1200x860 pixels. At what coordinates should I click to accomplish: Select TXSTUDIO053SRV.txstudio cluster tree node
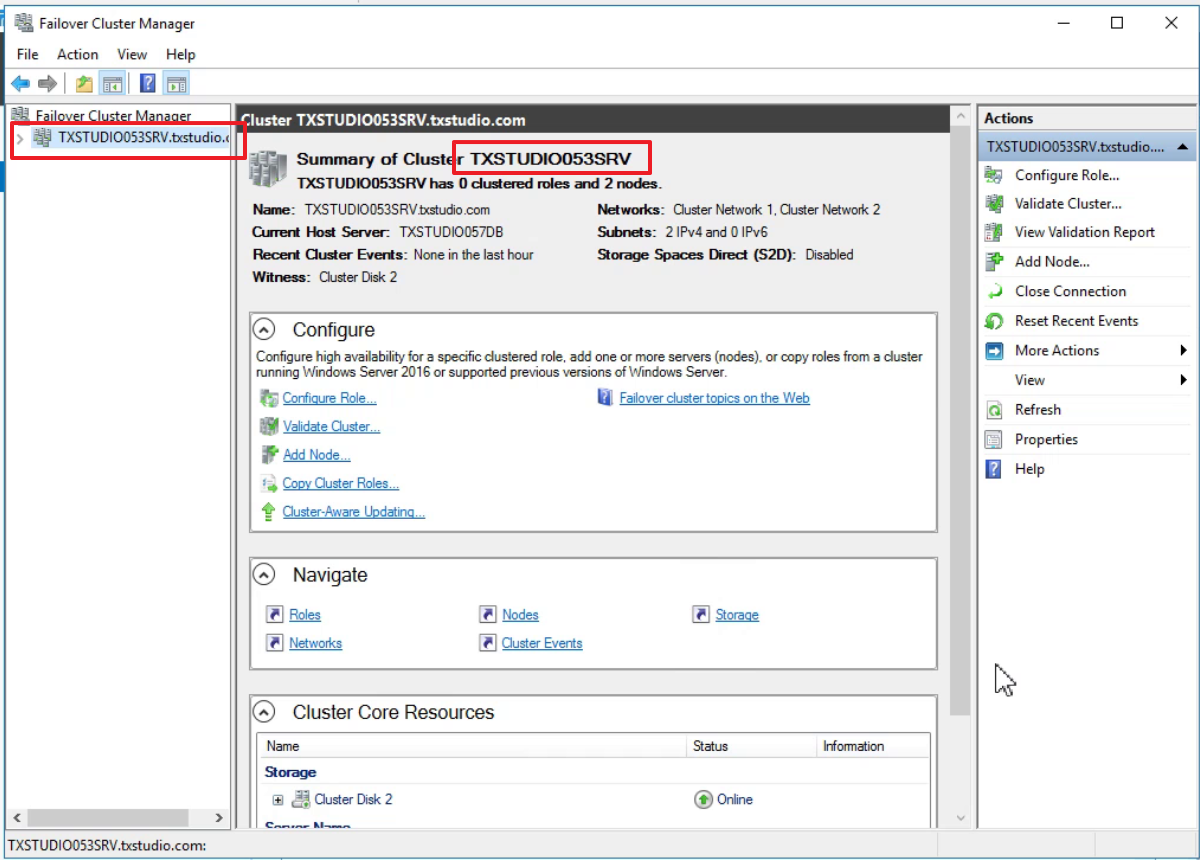[143, 138]
